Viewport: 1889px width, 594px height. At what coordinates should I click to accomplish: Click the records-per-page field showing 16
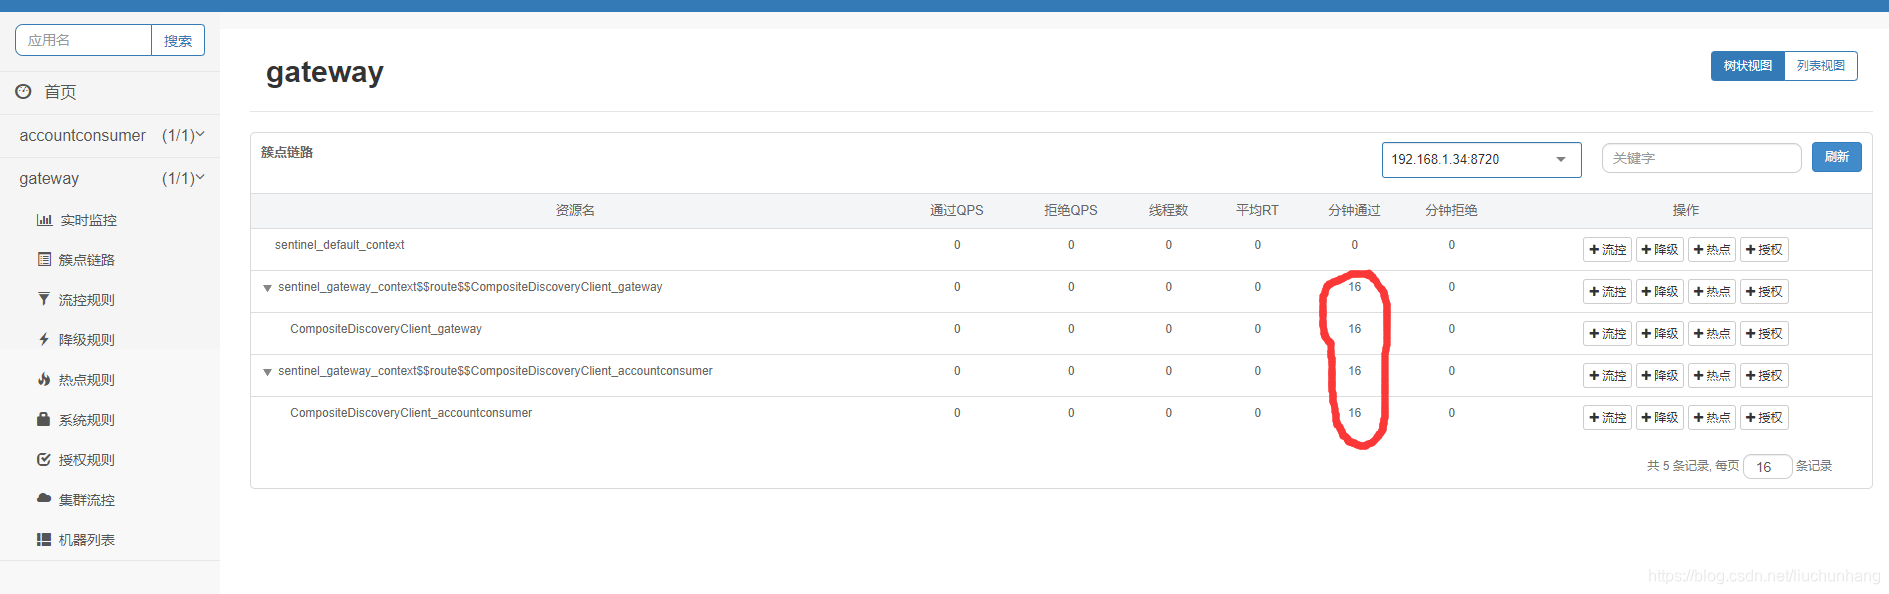point(1767,466)
